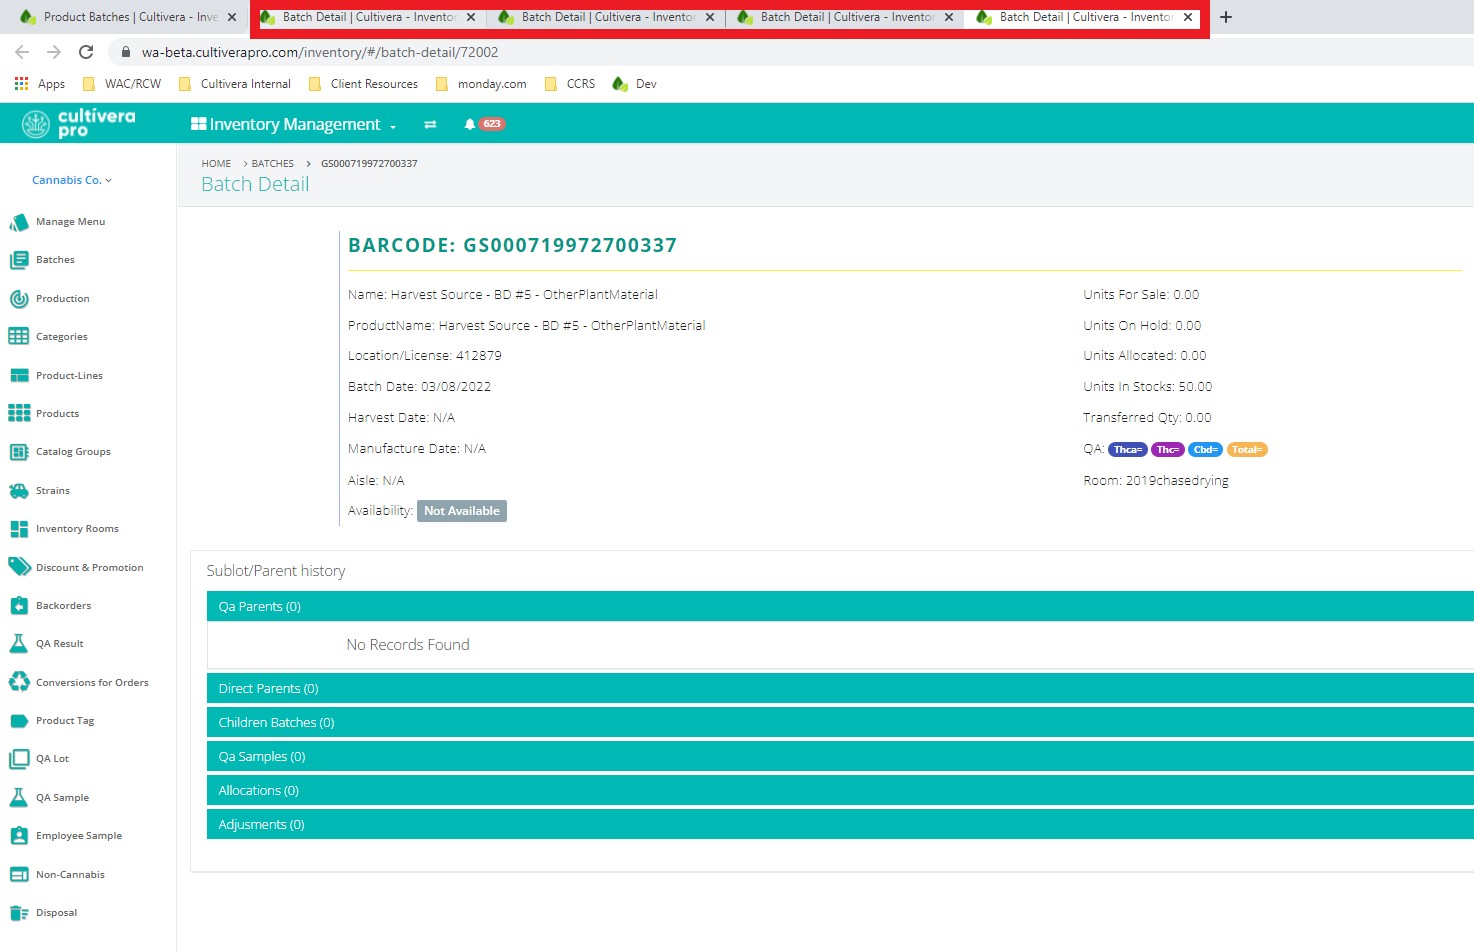This screenshot has width=1474, height=952.
Task: Open QA Result flask icon
Action: pos(19,644)
